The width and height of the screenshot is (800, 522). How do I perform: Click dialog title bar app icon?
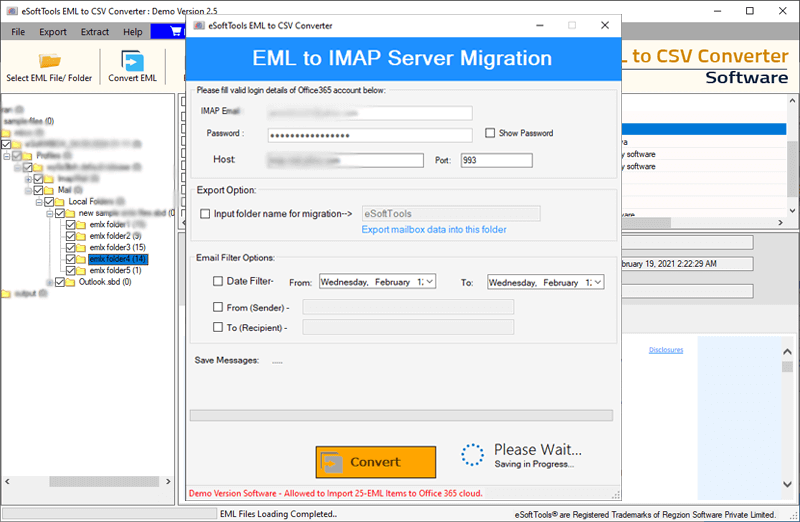[x=199, y=26]
